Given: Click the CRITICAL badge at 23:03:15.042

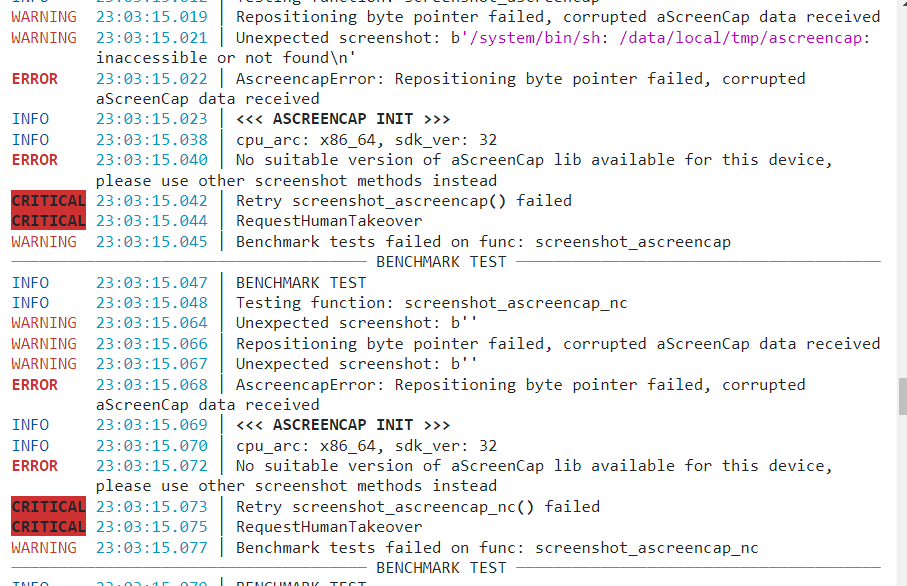Looking at the screenshot, I should pyautogui.click(x=48, y=201).
